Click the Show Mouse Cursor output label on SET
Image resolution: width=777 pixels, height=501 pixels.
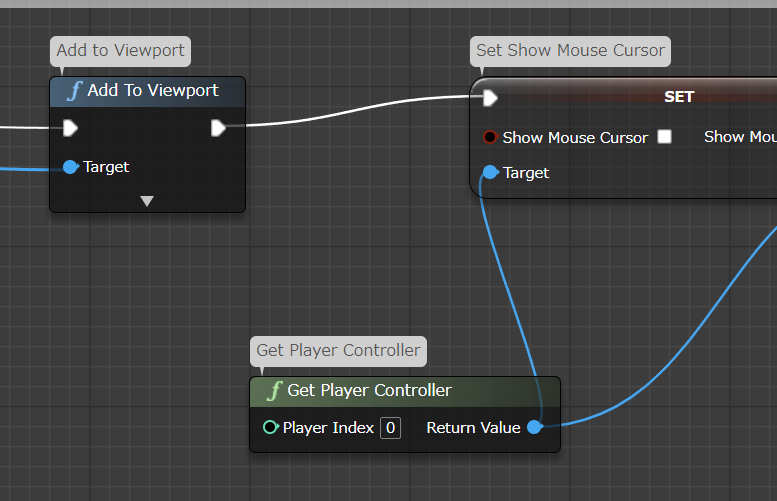pos(739,137)
